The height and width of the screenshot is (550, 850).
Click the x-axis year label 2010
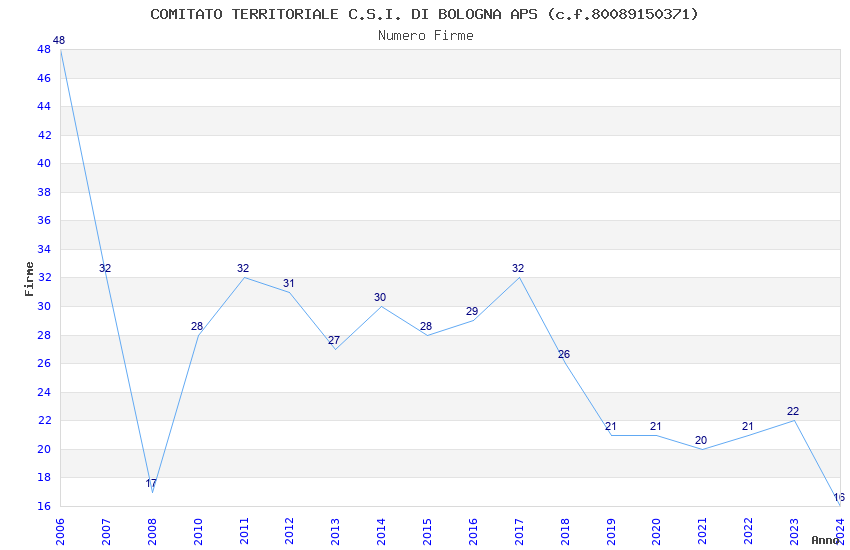click(198, 532)
